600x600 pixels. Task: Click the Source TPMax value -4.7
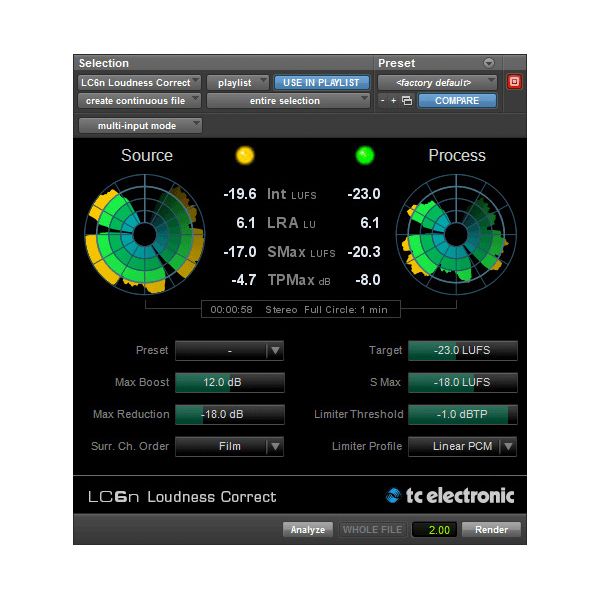(x=243, y=280)
